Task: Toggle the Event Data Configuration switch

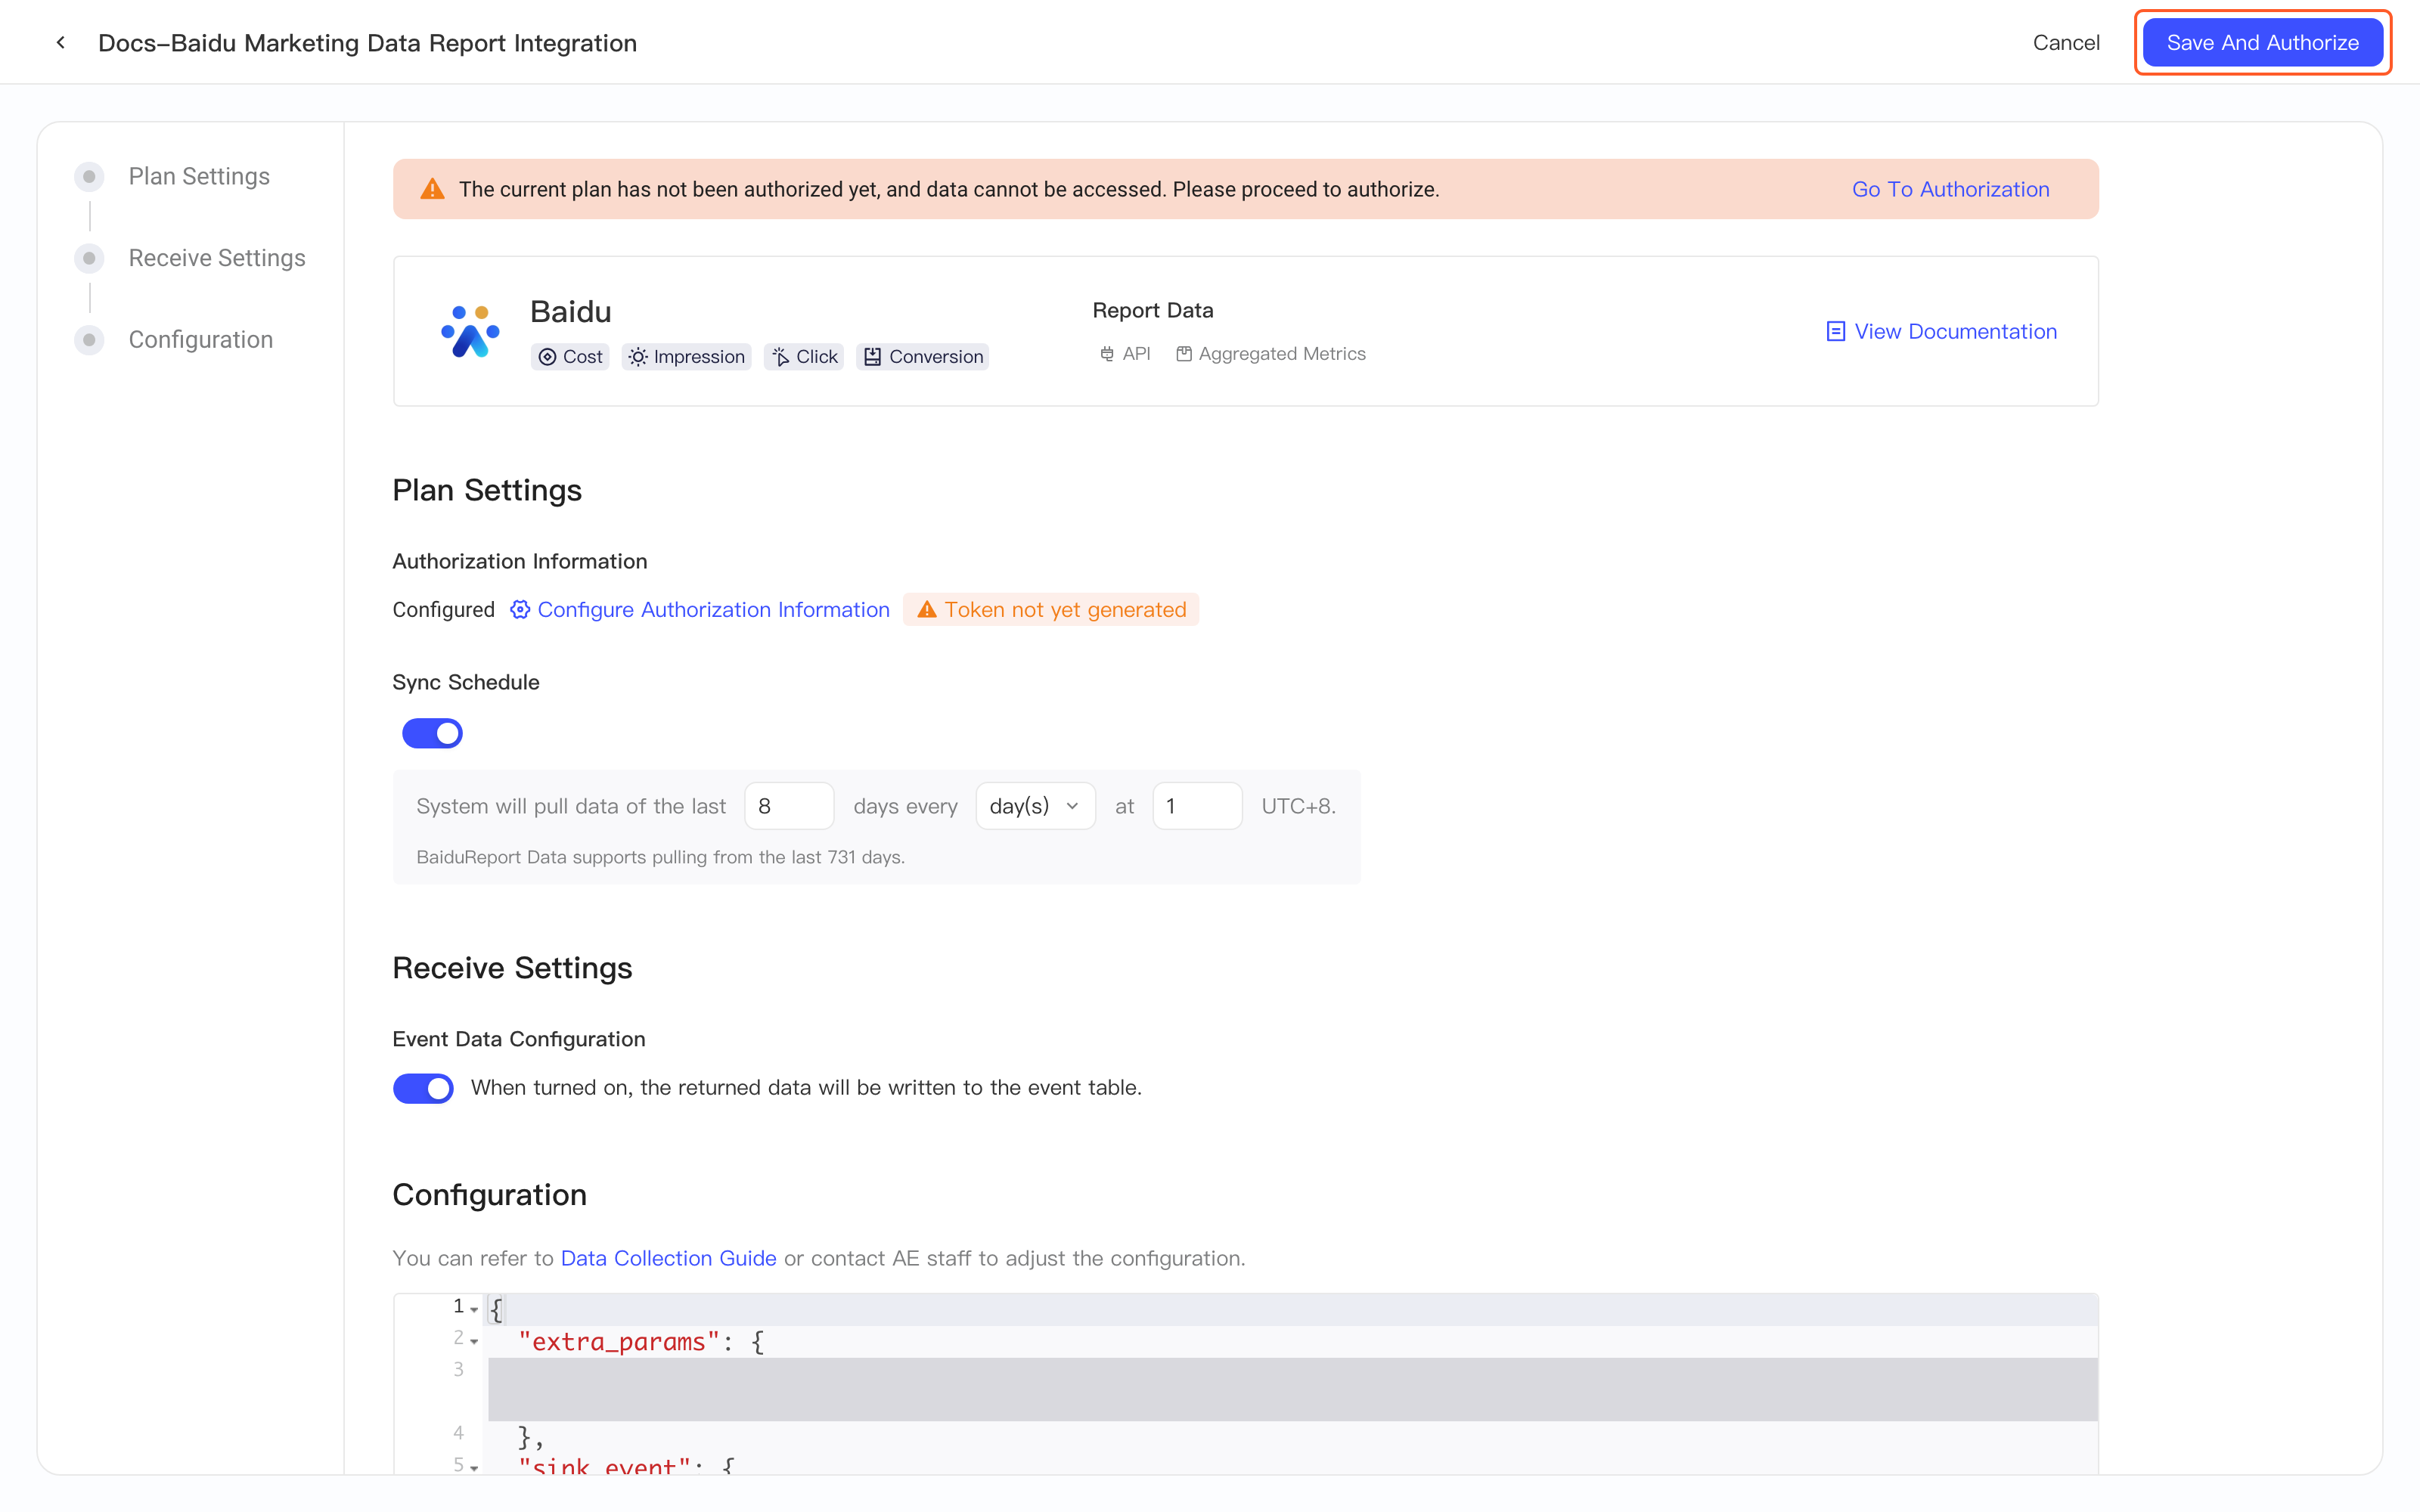Action: 423,1088
